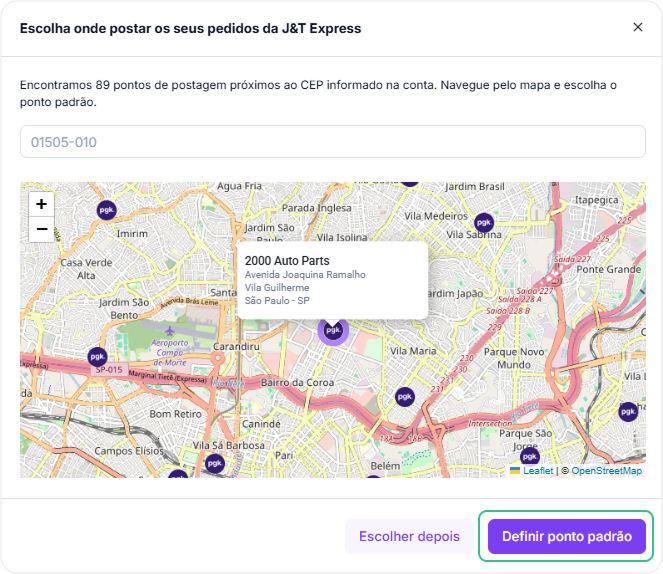Confirm with Definir ponto padrão

point(566,536)
